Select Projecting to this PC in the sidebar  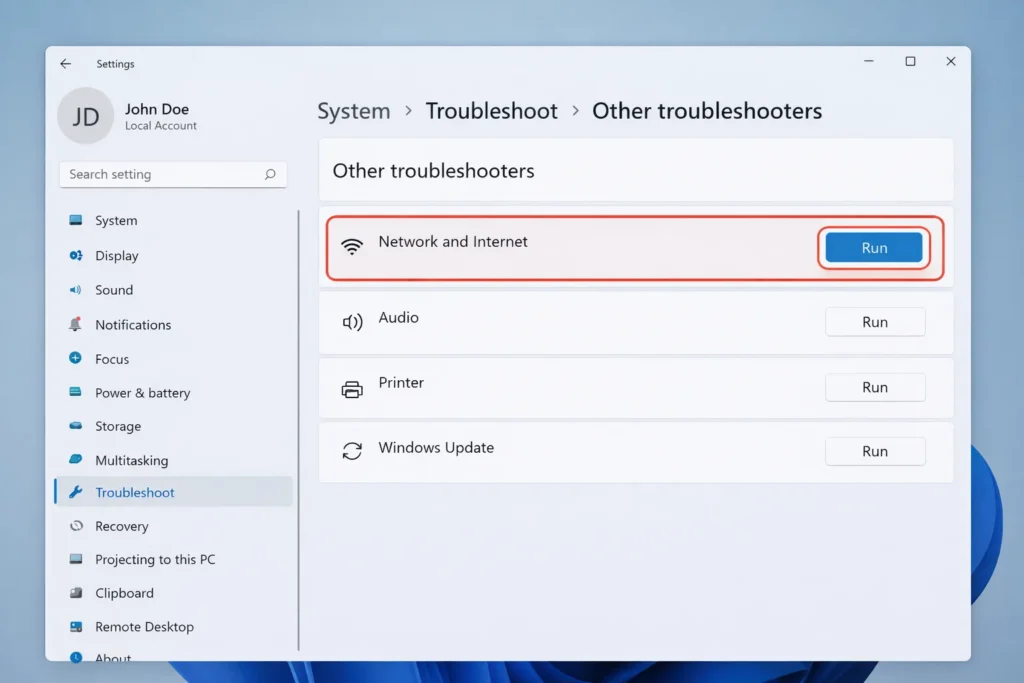pyautogui.click(x=155, y=559)
